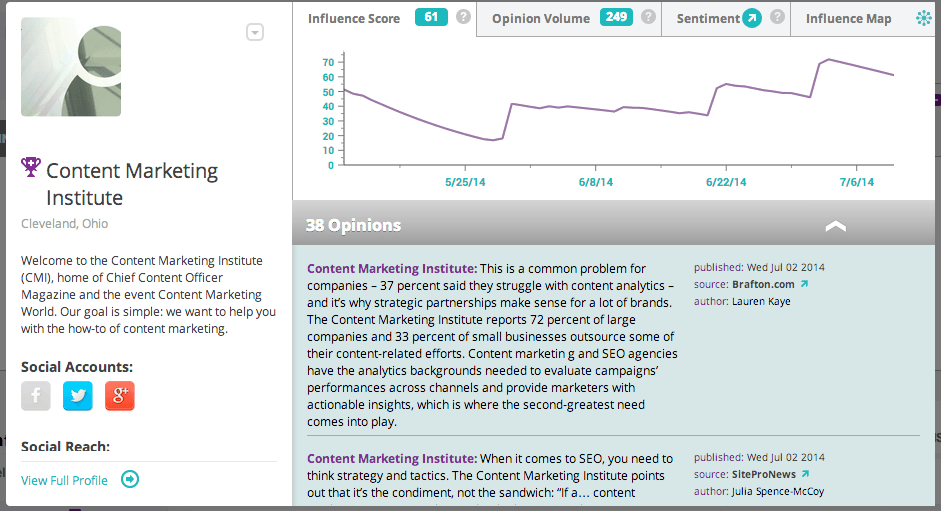Click the purple trophy icon by profile name

31,166
